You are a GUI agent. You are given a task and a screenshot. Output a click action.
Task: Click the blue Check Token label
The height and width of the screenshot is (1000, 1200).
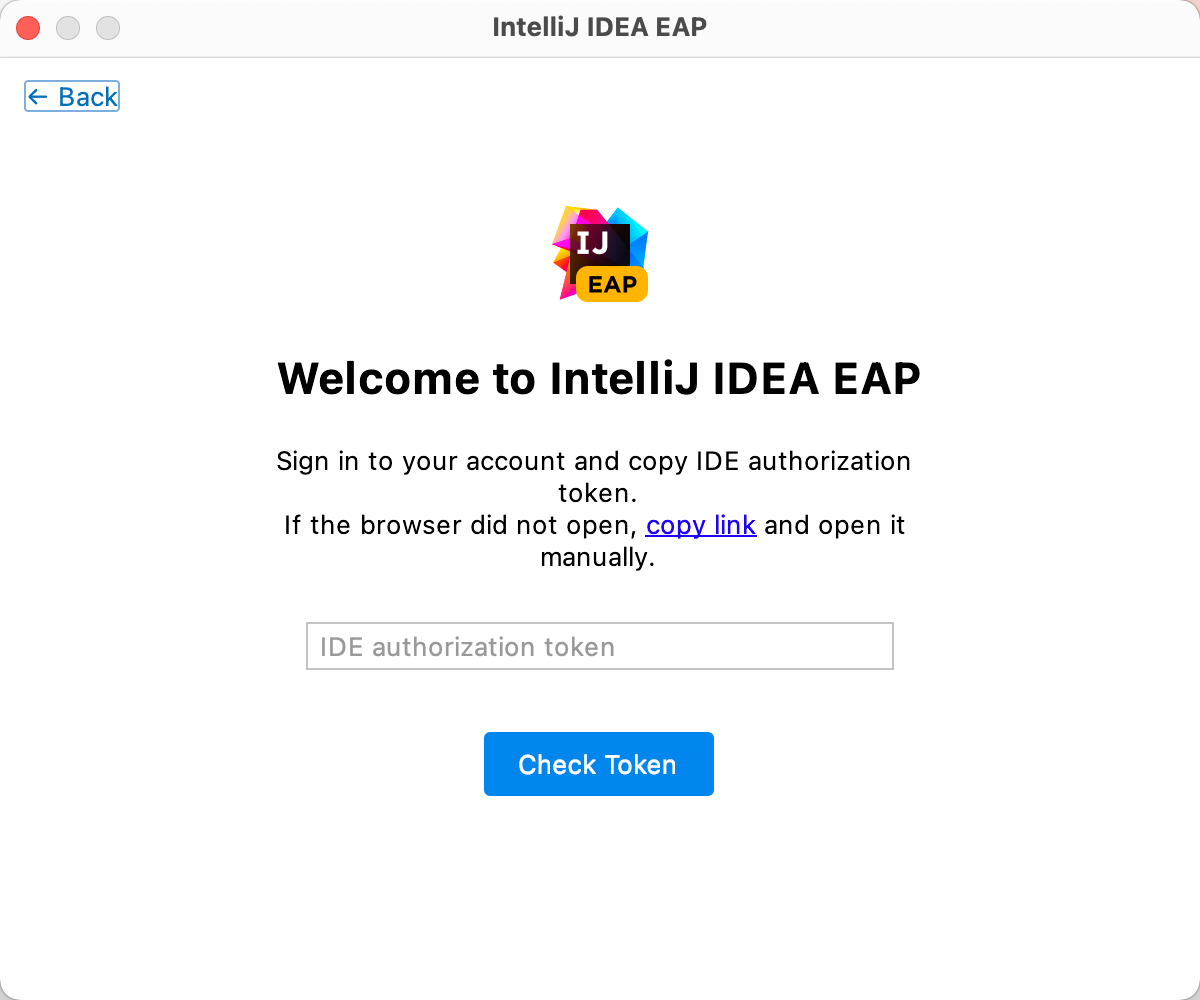pos(598,764)
